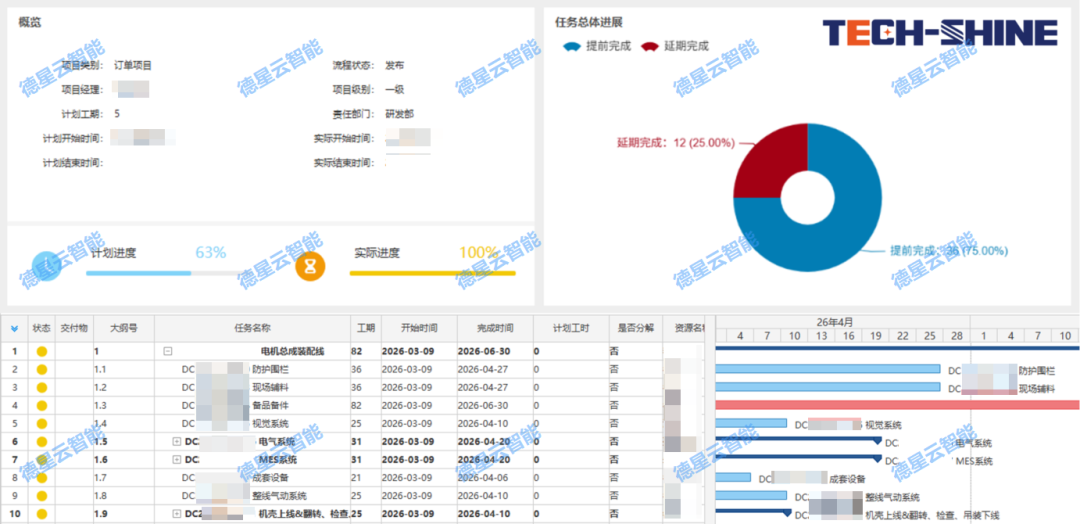Expand the 电气系统 task node
1080x524 pixels.
[x=176, y=441]
